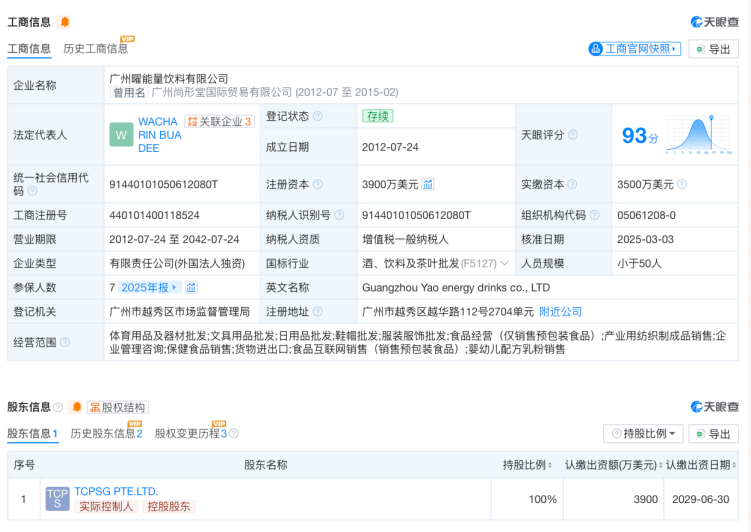Image resolution: width=751 pixels, height=532 pixels.
Task: Click help icon after 股权变更历程 tab
Action: (x=234, y=433)
